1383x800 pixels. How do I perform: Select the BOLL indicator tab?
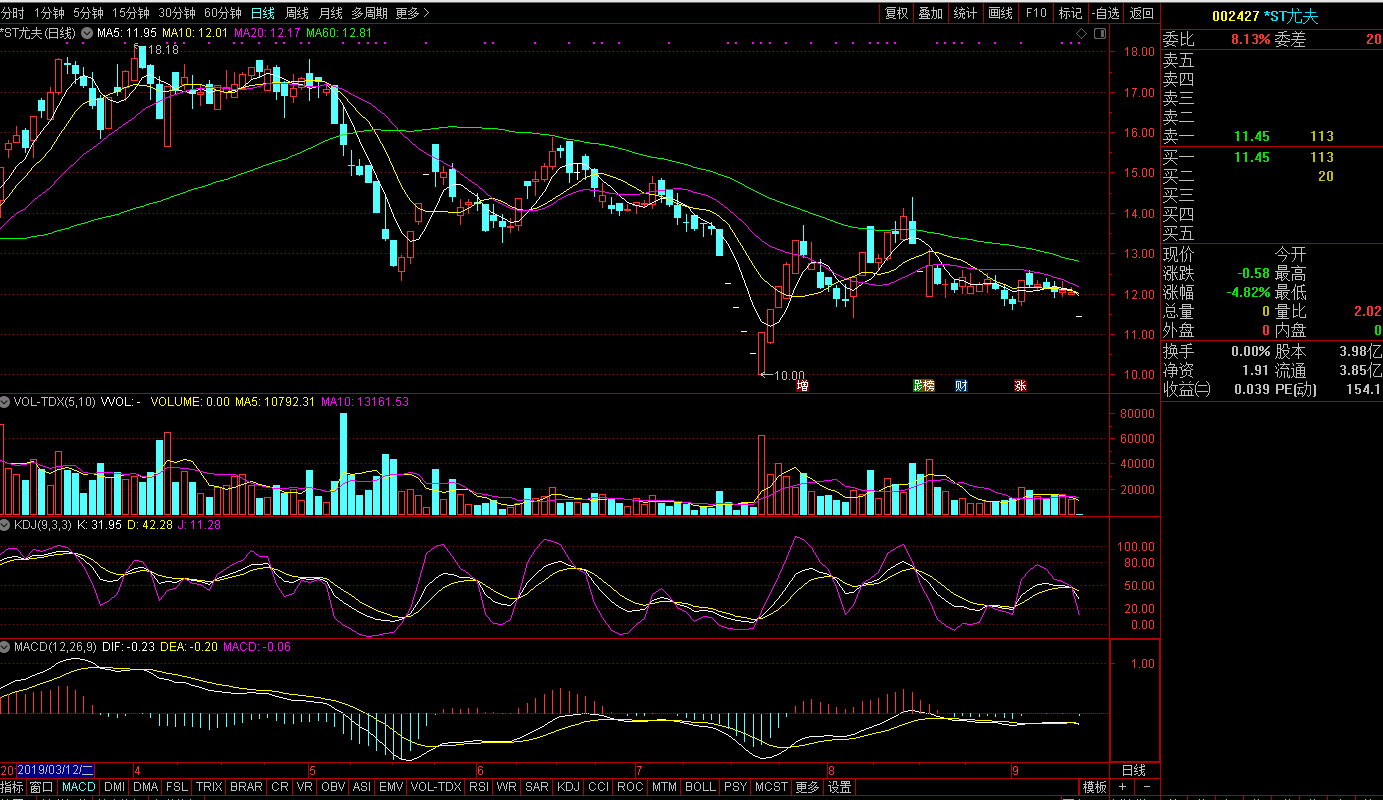point(700,787)
